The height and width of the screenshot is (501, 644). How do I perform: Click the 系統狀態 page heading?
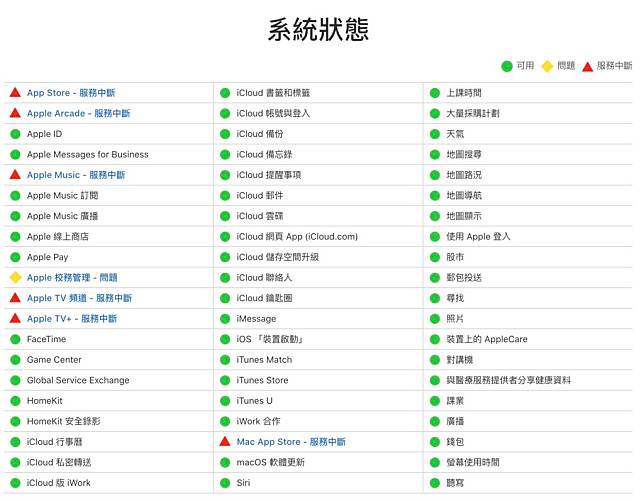[320, 29]
